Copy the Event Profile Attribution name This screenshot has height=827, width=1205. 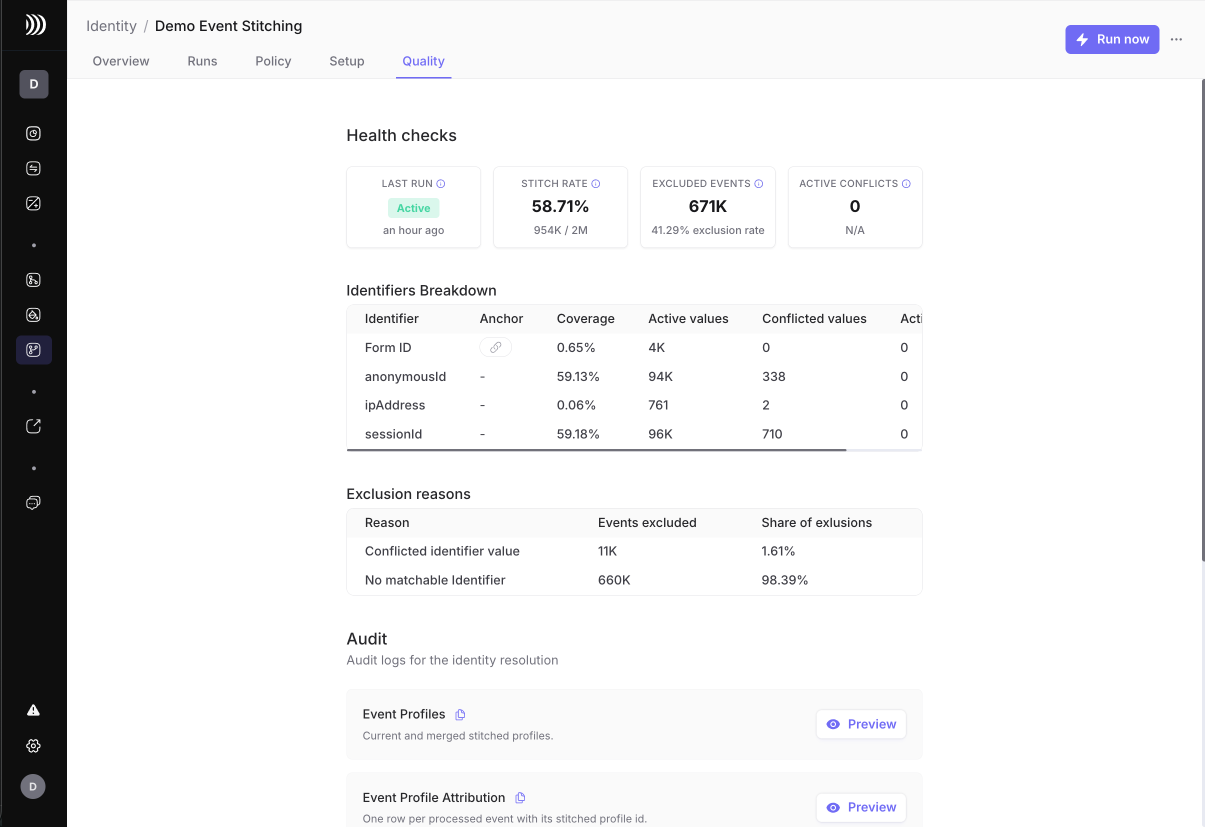520,798
